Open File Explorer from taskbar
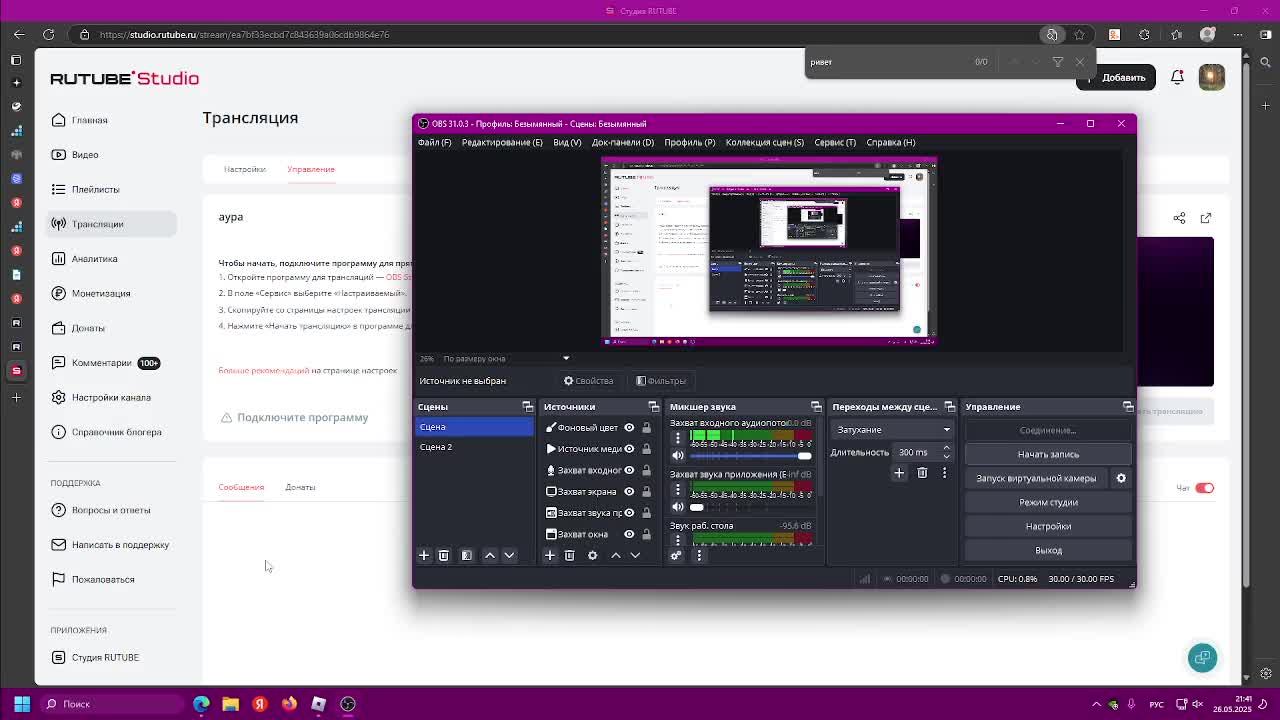The height and width of the screenshot is (720, 1280). coord(230,704)
